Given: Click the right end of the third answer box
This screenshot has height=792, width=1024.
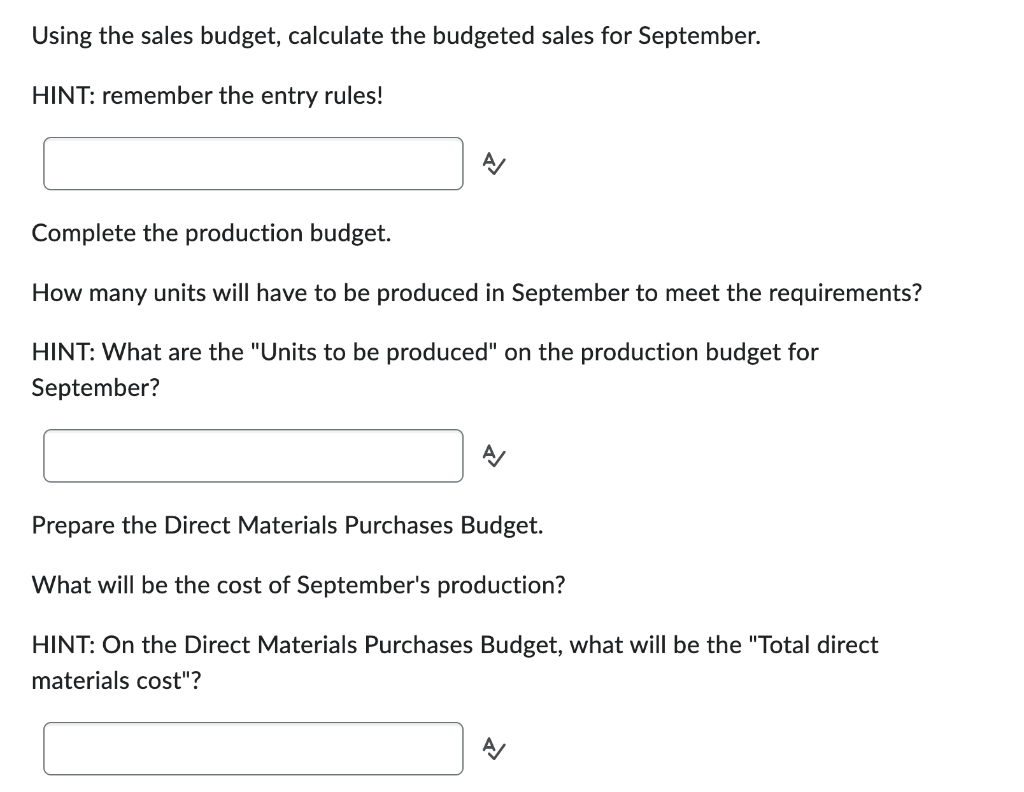Looking at the screenshot, I should (458, 748).
